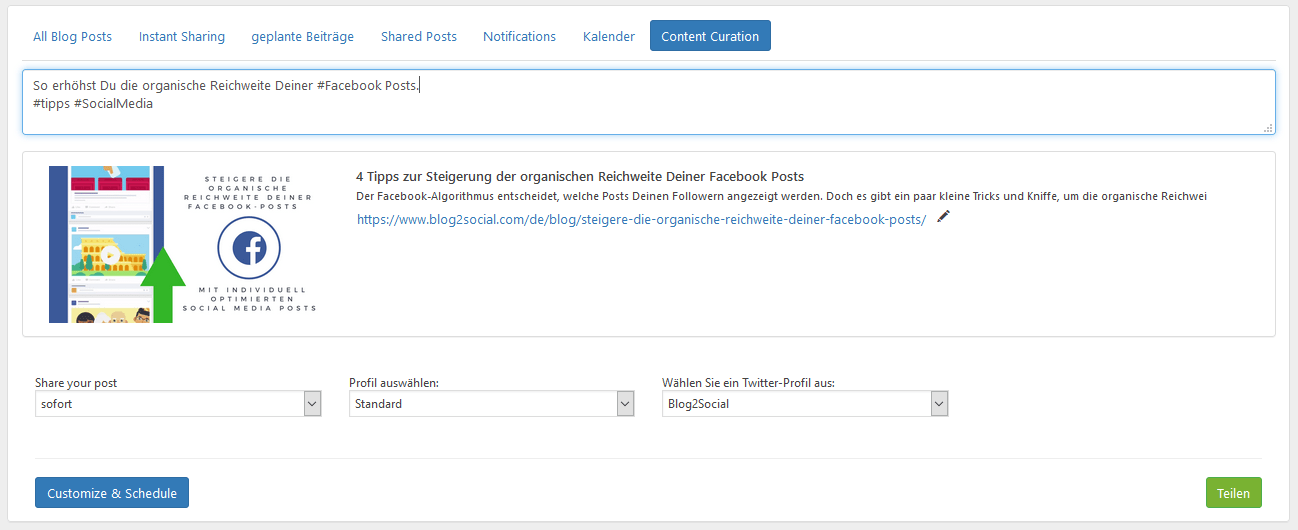This screenshot has width=1298, height=530.
Task: Click into the post comment text area
Action: (x=649, y=102)
